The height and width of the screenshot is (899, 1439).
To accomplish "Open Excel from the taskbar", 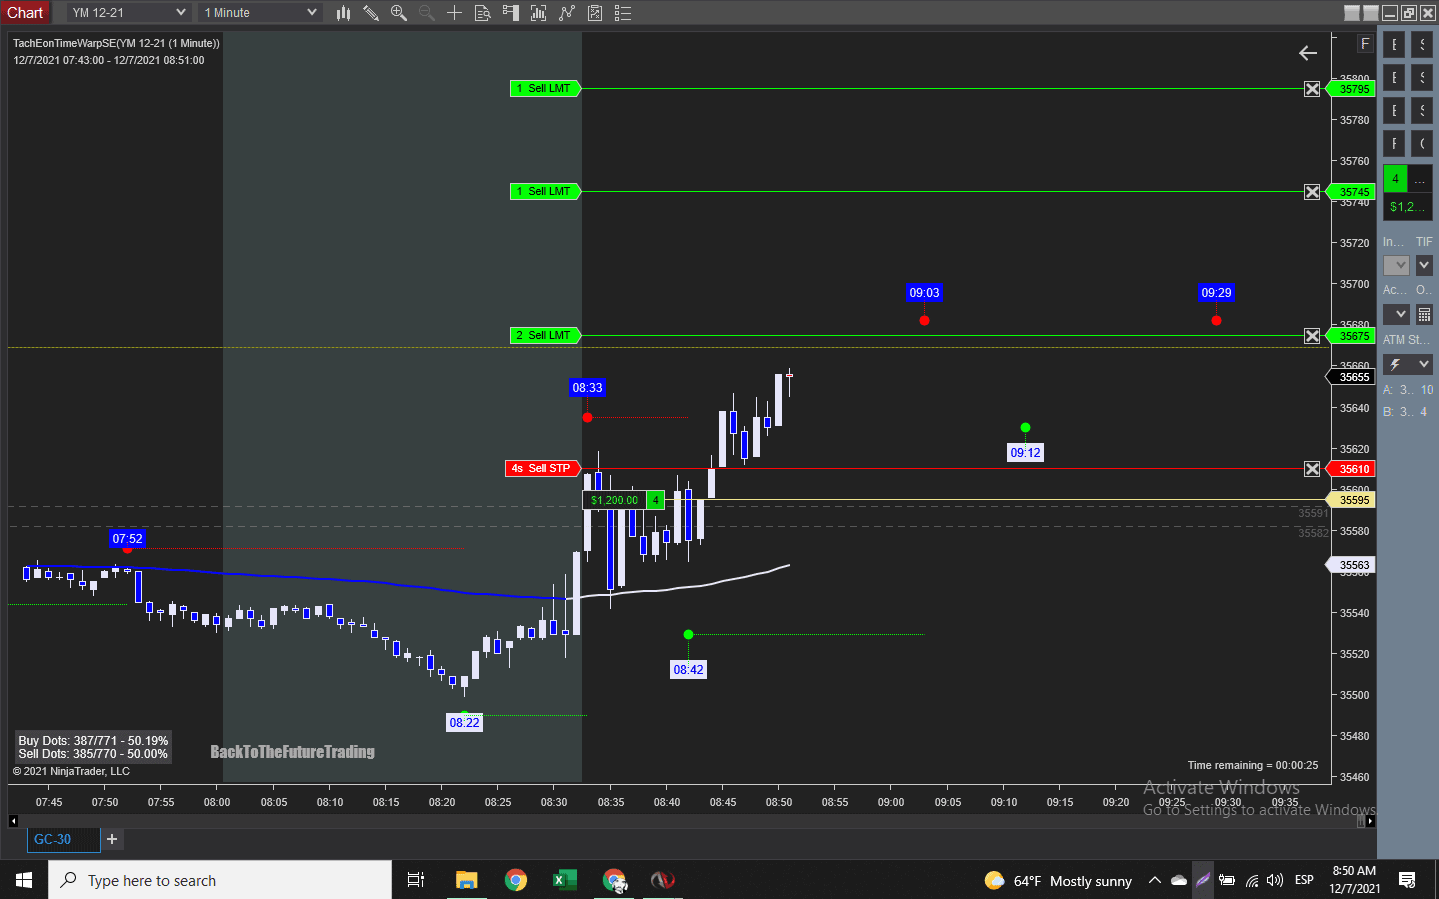I will tap(564, 880).
